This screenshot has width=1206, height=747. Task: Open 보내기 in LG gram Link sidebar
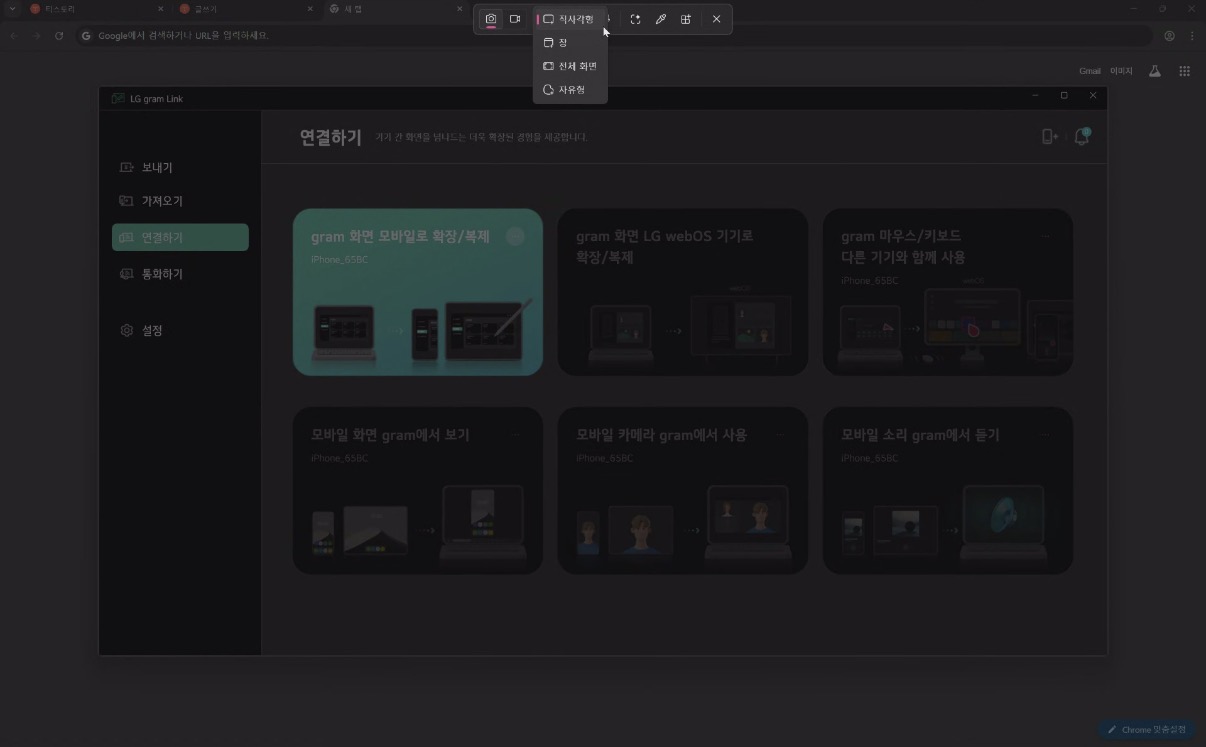180,167
